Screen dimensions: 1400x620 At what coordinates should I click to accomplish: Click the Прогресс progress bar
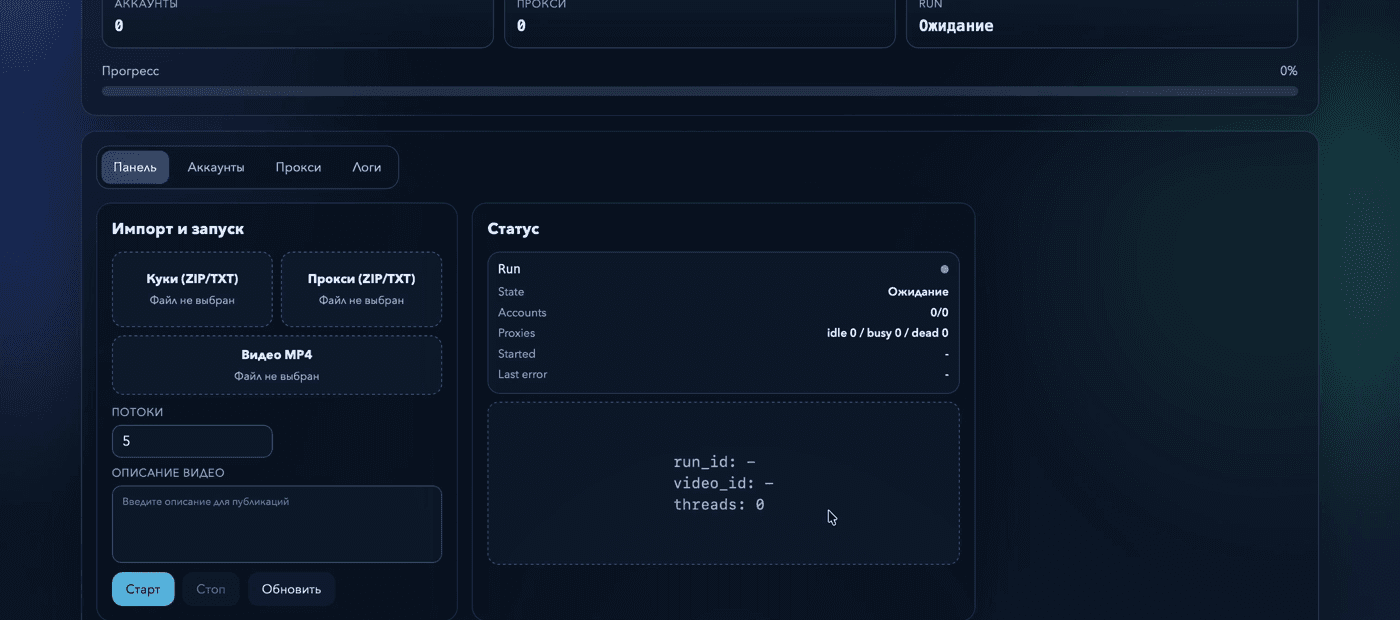pyautogui.click(x=700, y=91)
